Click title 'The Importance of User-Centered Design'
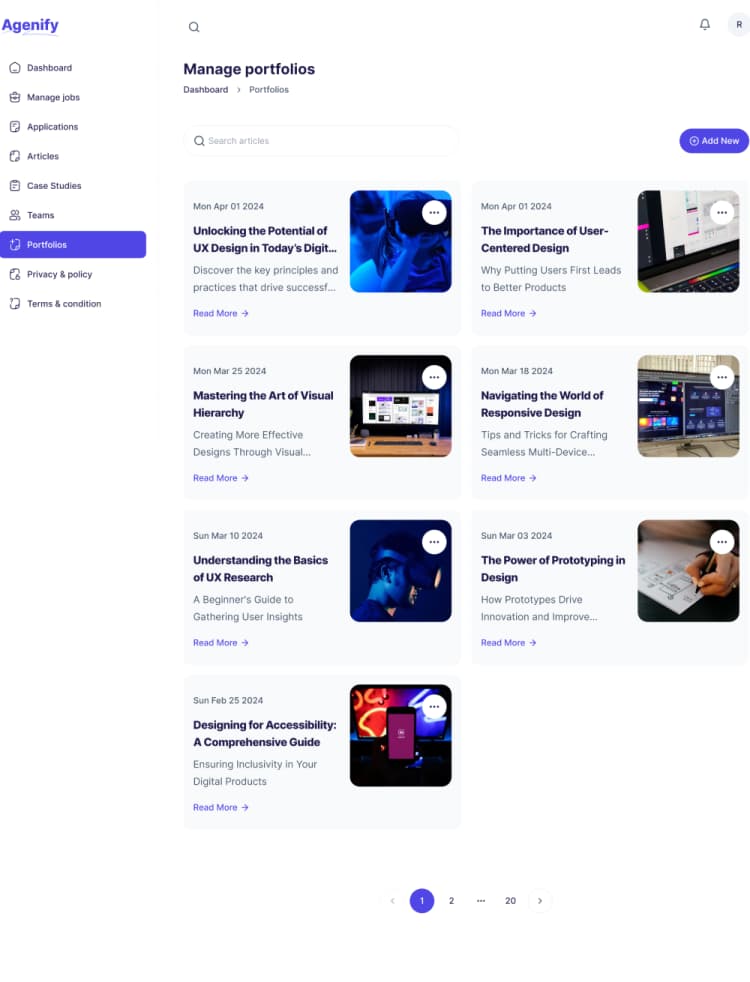This screenshot has height=982, width=750. point(545,239)
